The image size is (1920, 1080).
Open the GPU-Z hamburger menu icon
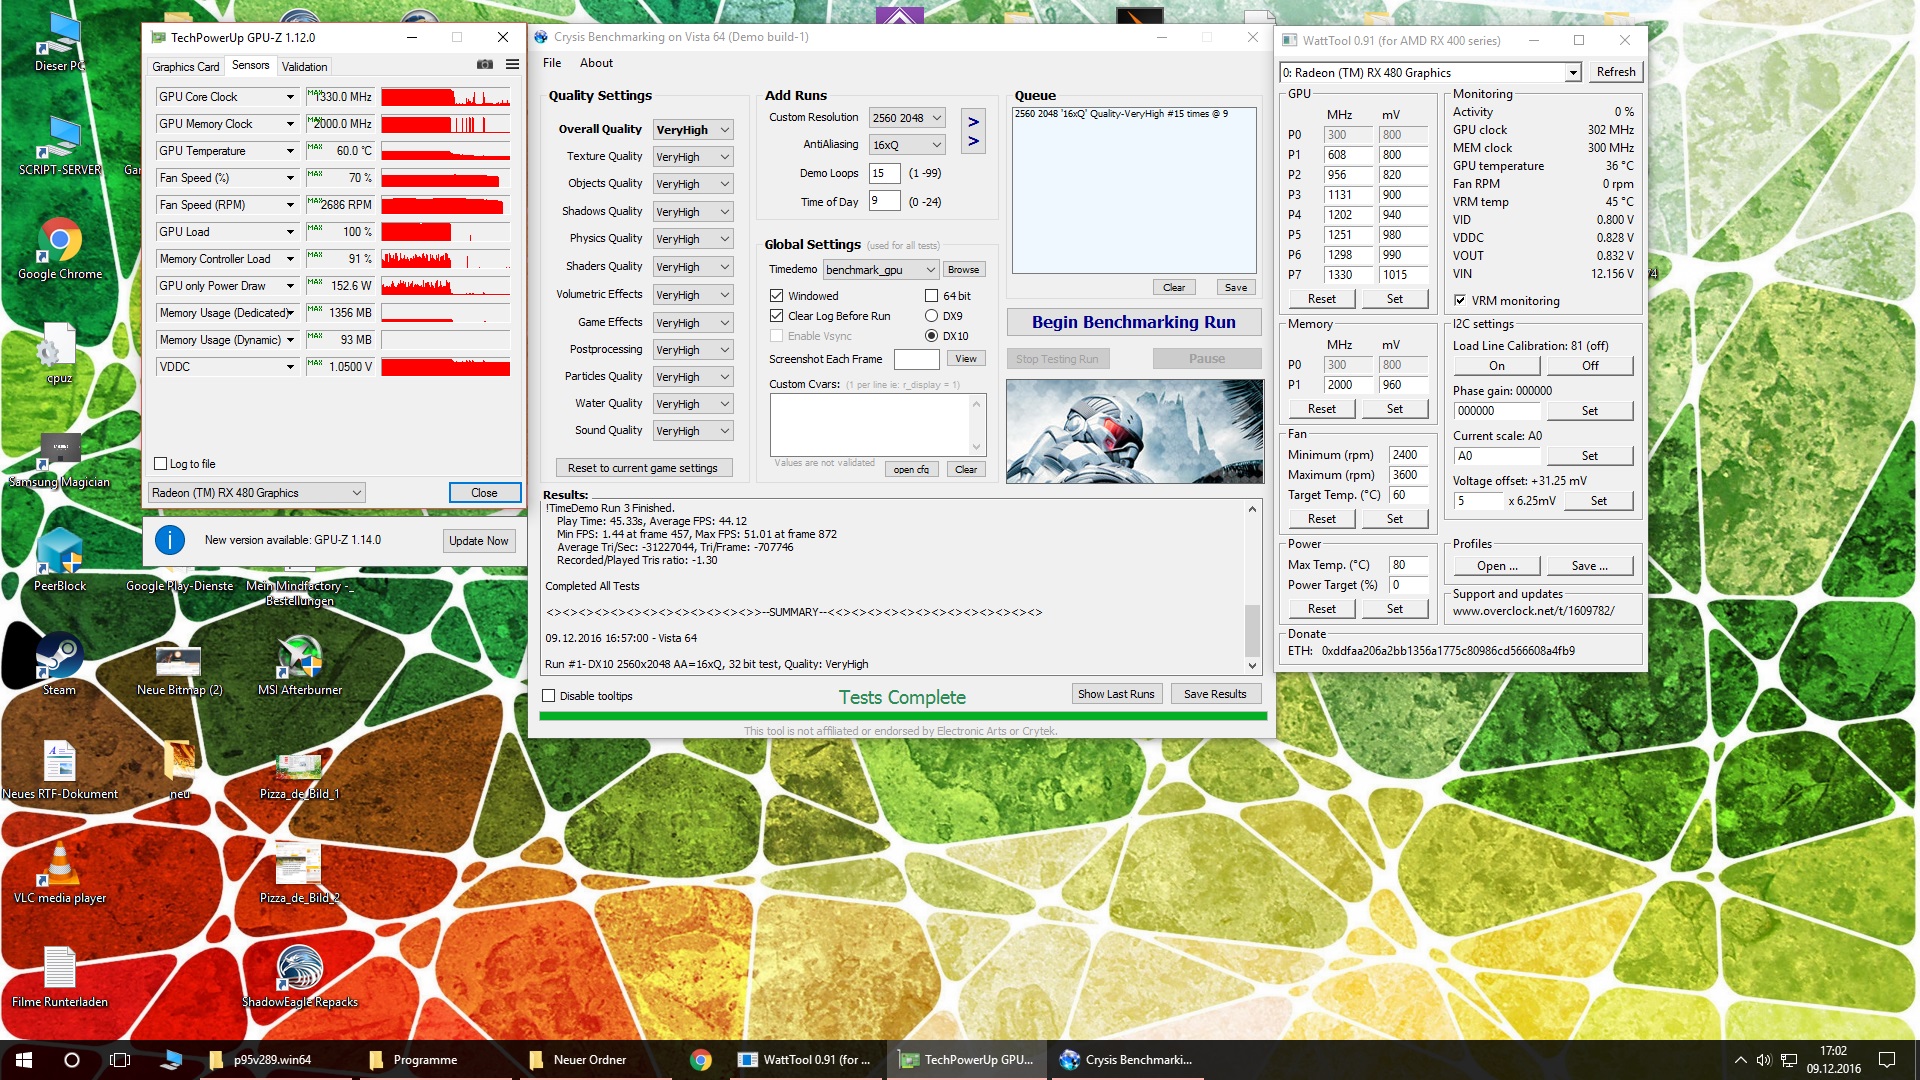click(x=512, y=65)
